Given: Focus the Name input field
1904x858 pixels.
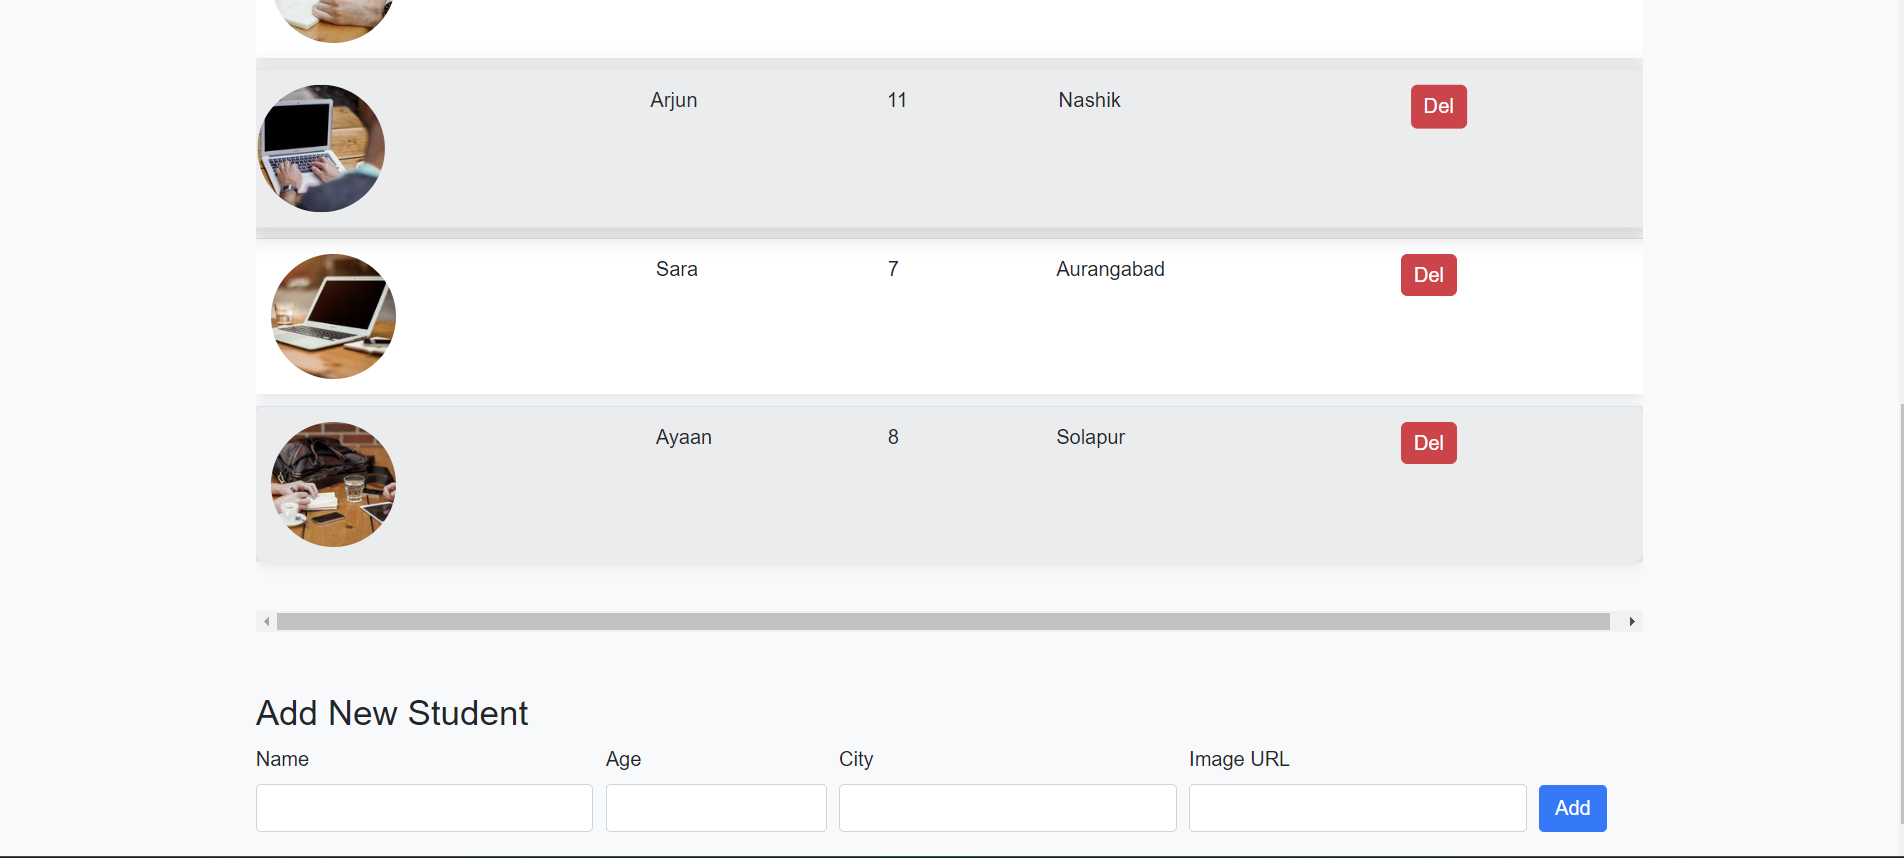Looking at the screenshot, I should [x=424, y=808].
